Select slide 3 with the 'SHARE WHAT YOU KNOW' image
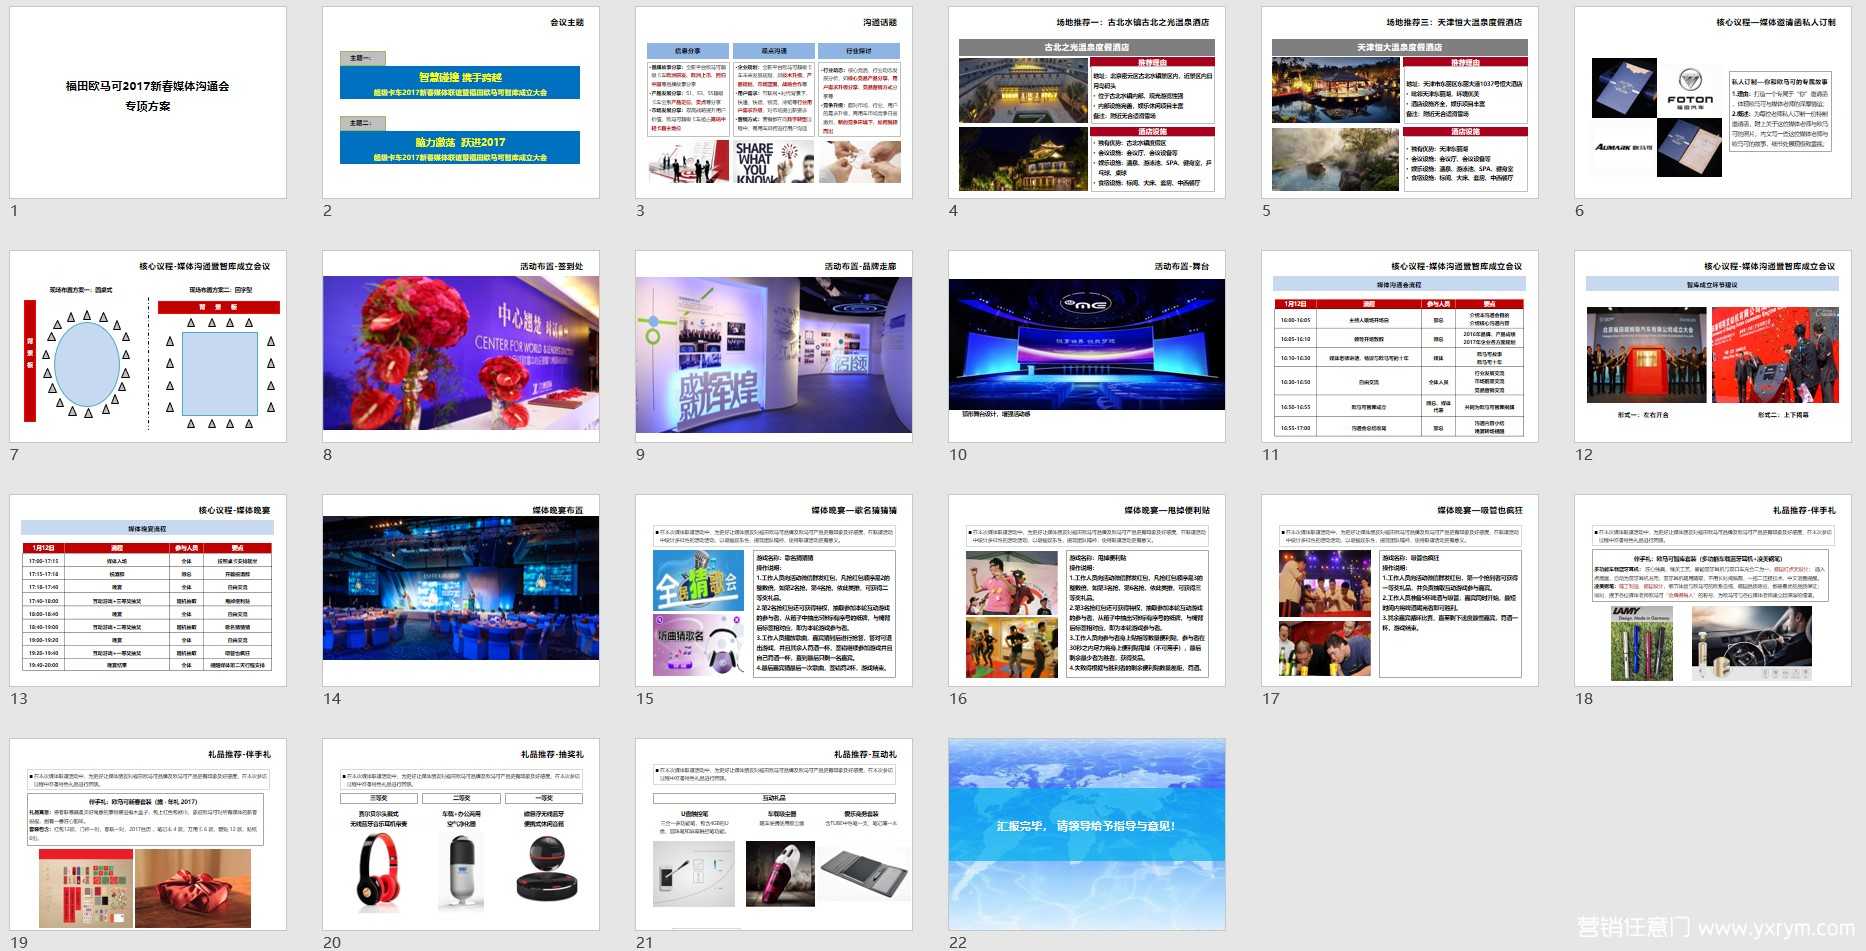Image resolution: width=1866 pixels, height=951 pixels. point(774,102)
